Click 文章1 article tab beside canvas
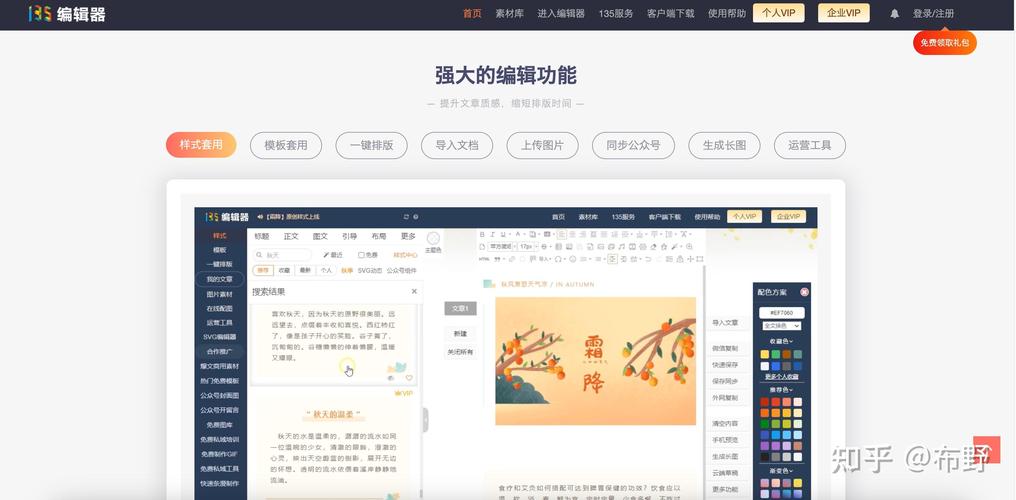 (x=460, y=308)
